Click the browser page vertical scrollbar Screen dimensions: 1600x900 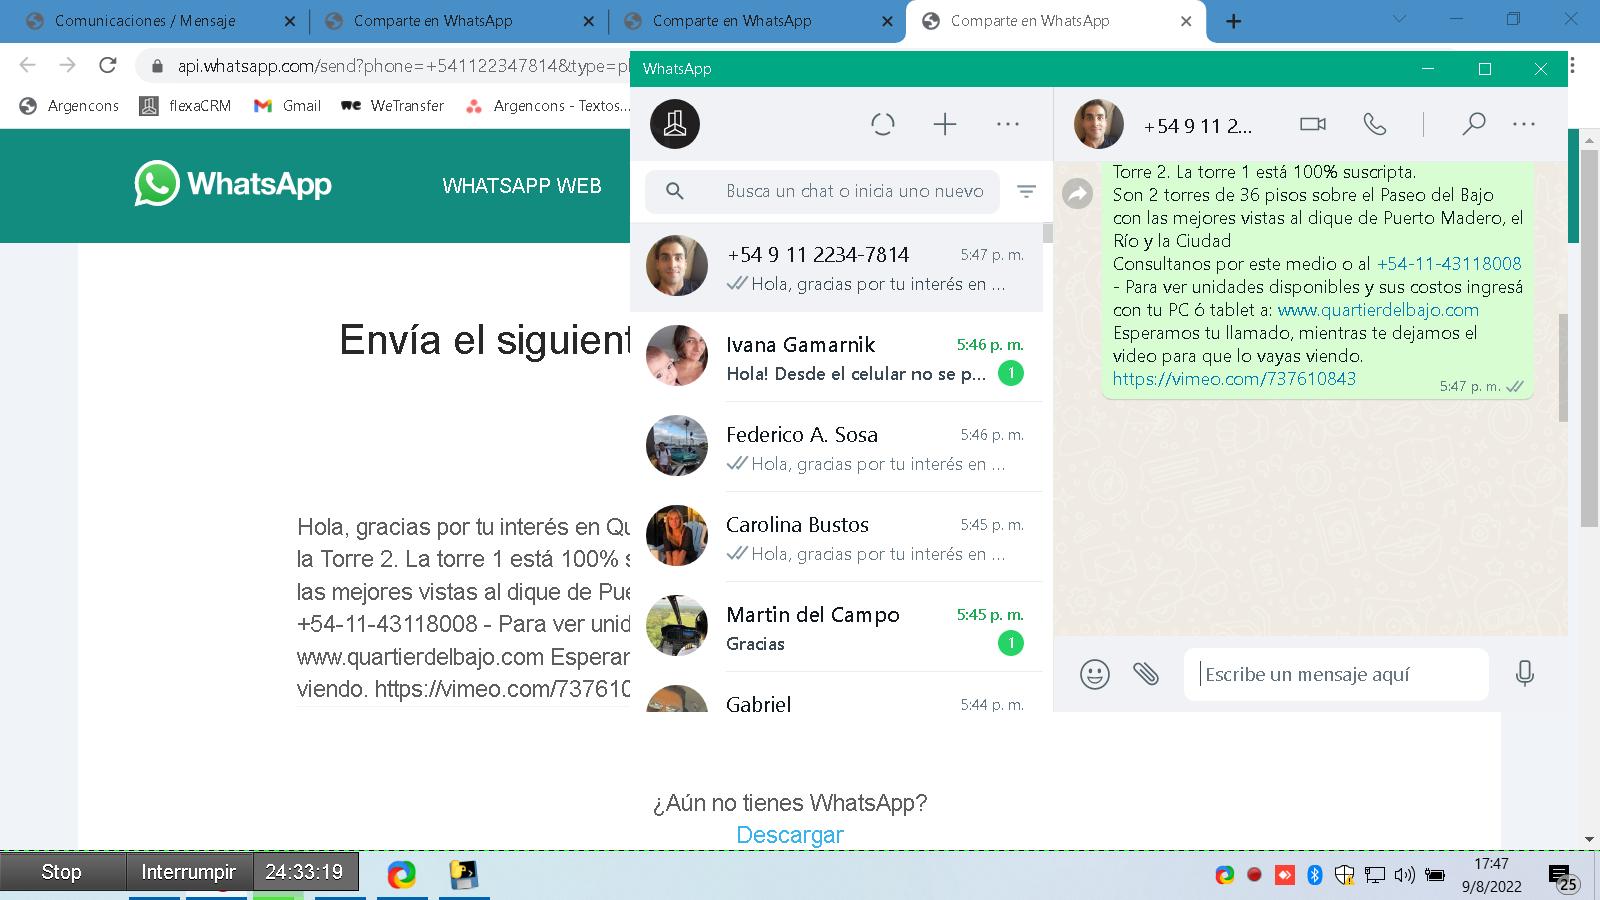1589,340
